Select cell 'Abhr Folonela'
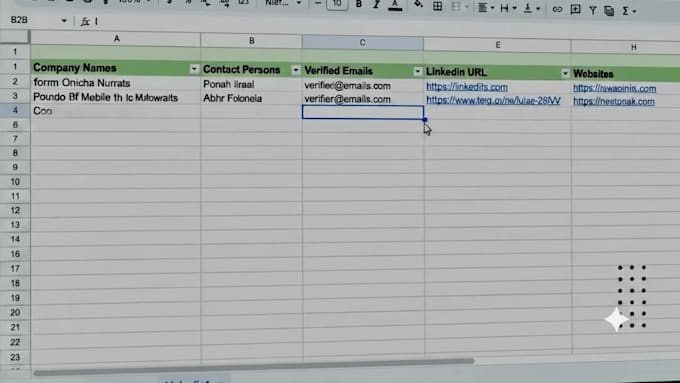 click(x=252, y=98)
